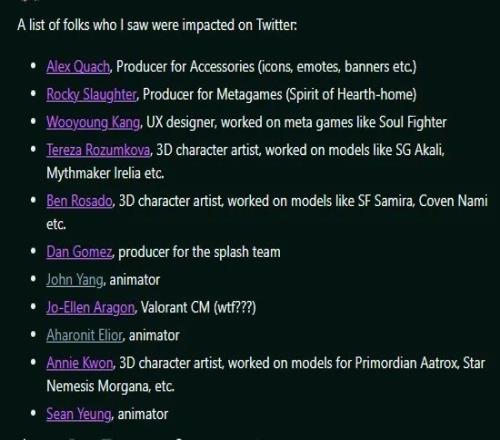The width and height of the screenshot is (500, 440).
Task: Click the 'Mythmaker Irelia etc.' line
Action: (x=105, y=173)
